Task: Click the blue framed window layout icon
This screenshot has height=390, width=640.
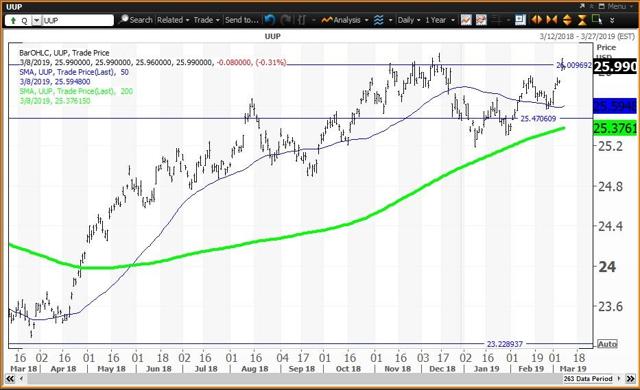Action: tap(520, 20)
